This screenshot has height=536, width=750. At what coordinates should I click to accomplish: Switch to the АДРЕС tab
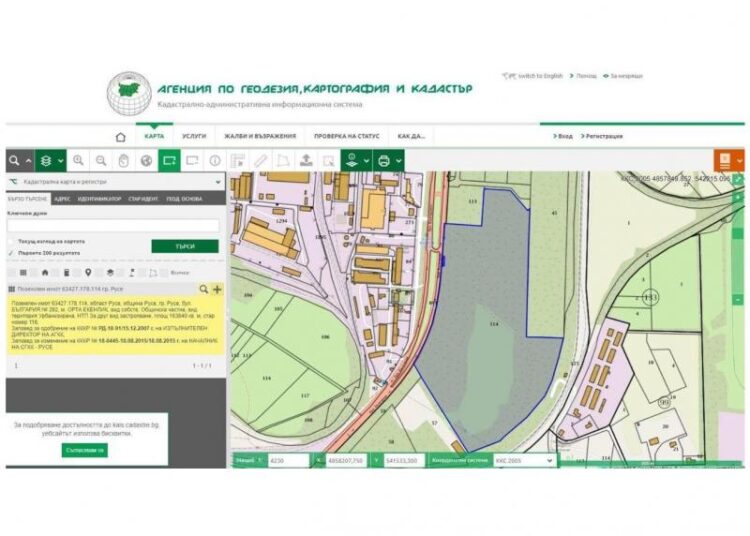click(62, 198)
